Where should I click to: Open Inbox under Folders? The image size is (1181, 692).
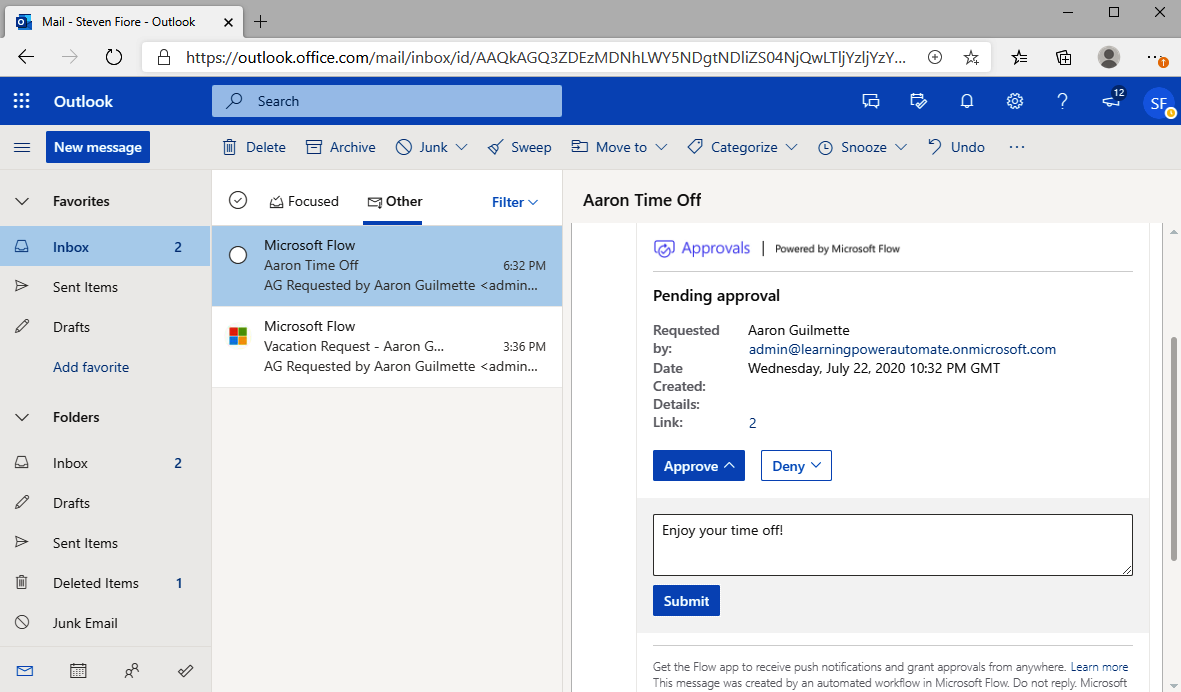105,463
